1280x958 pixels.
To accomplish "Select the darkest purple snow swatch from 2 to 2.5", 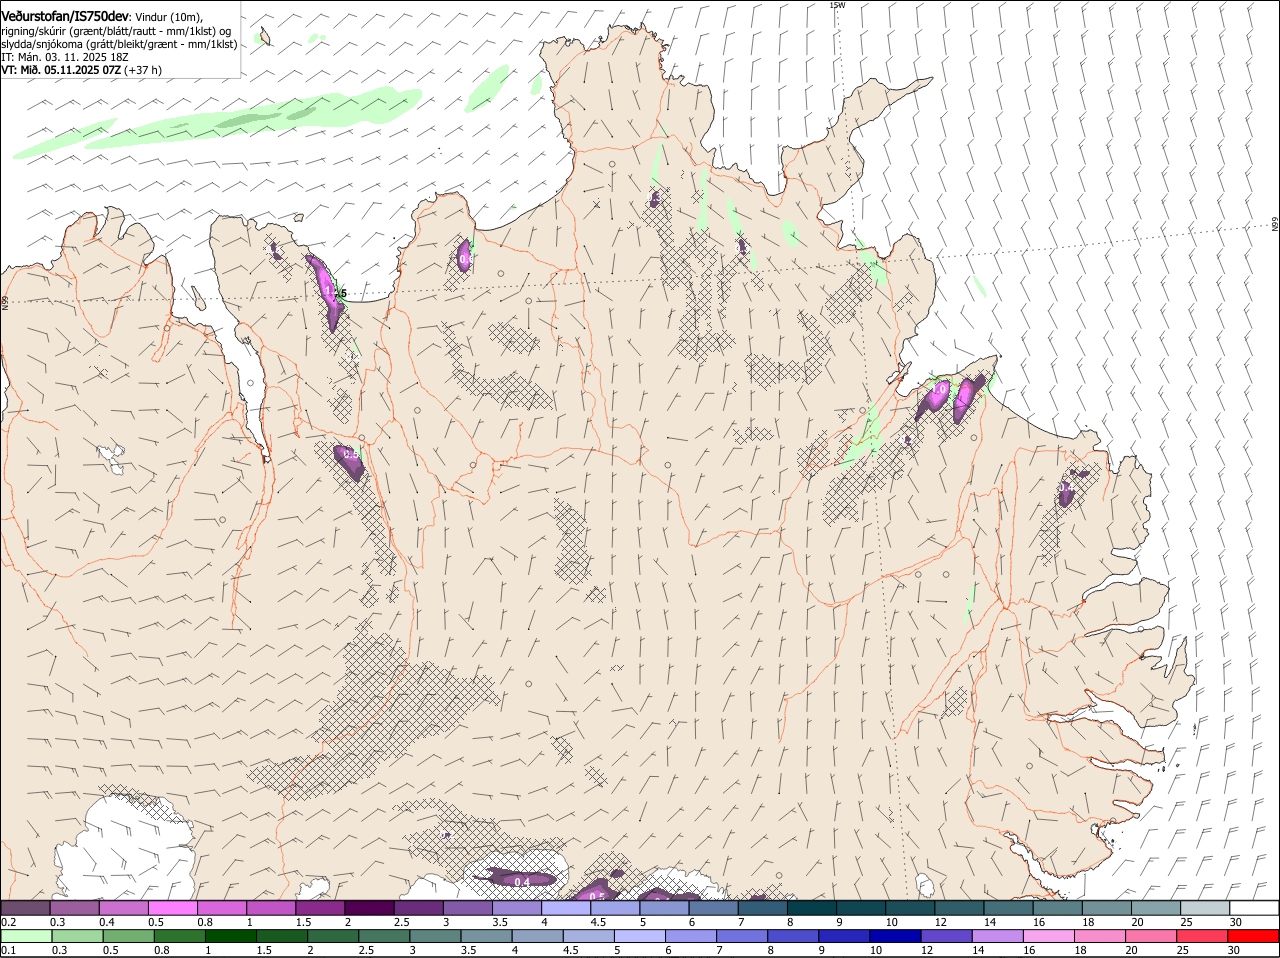I will coord(369,907).
